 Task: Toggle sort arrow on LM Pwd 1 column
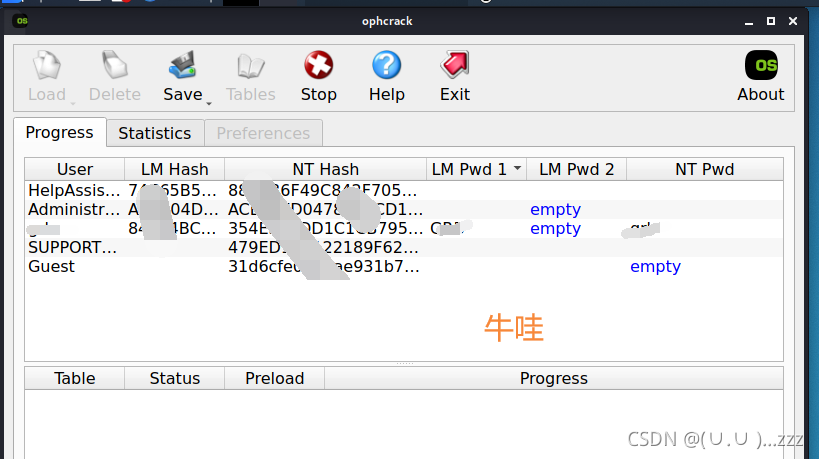(x=517, y=169)
